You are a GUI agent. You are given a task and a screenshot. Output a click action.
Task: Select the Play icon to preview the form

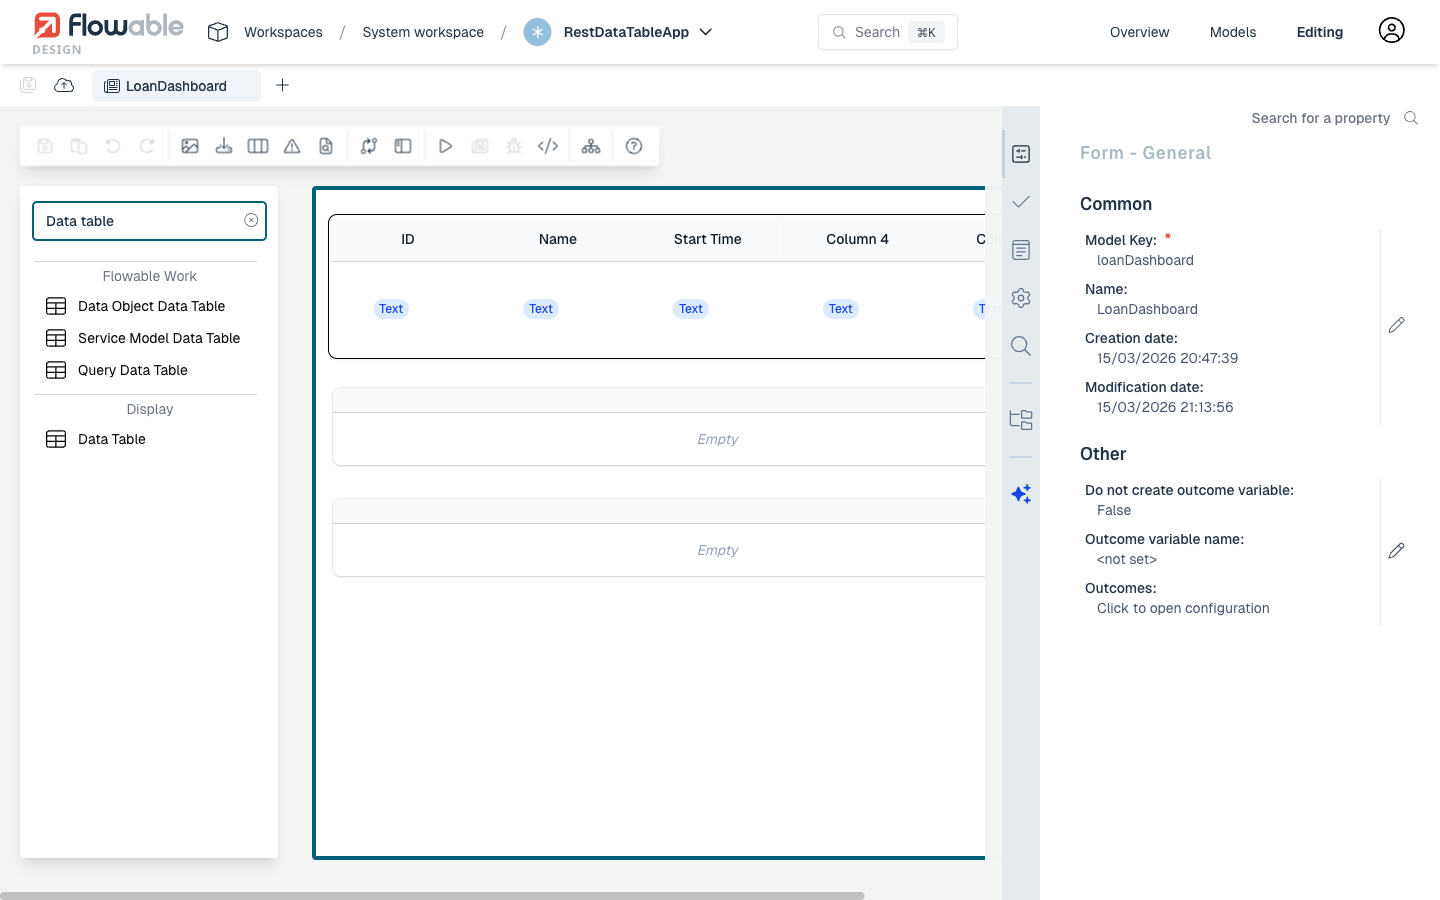(445, 145)
